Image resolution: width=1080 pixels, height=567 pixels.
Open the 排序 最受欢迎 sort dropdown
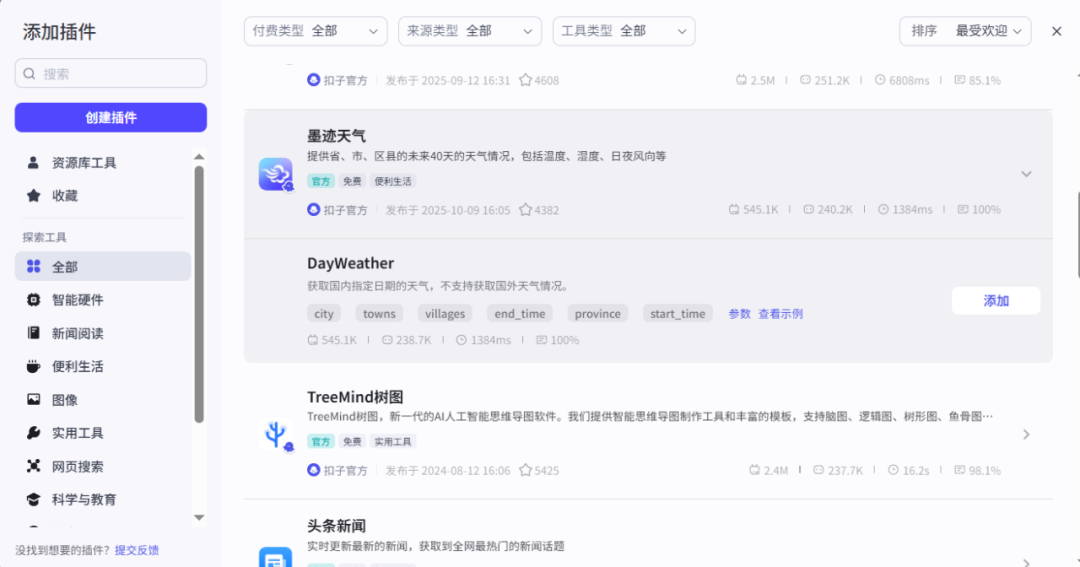(x=965, y=31)
